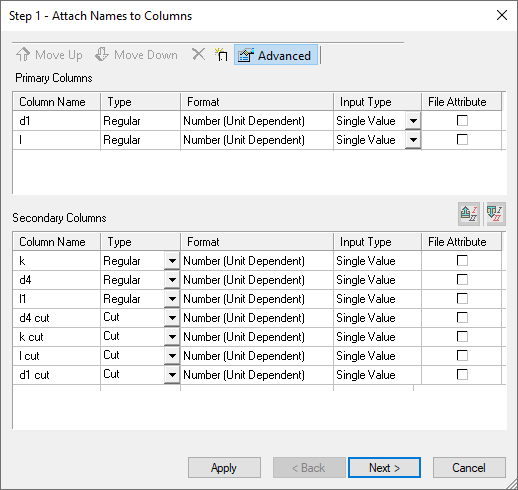518x490 pixels.
Task: Open the Input Type dropdown for d1
Action: pos(413,121)
